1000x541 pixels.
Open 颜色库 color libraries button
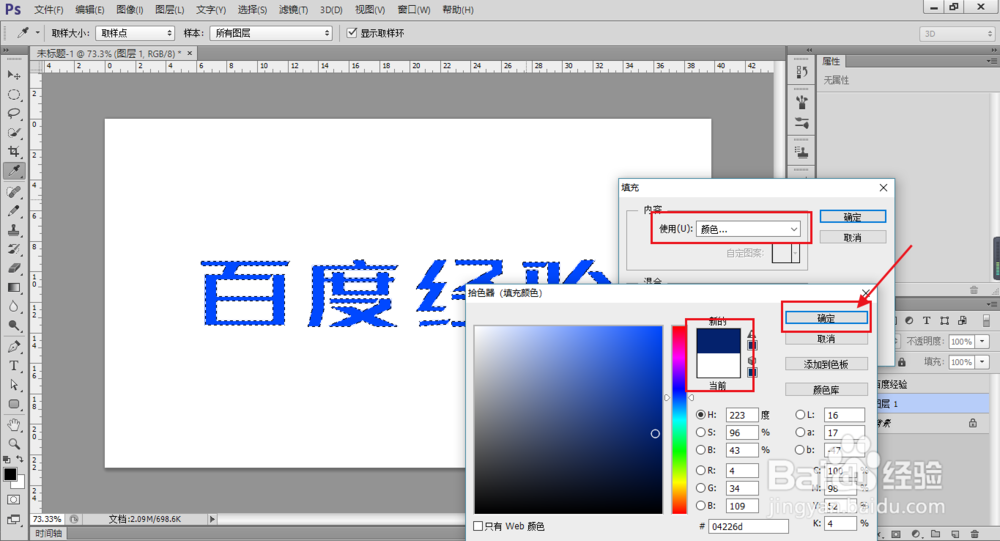coord(826,389)
